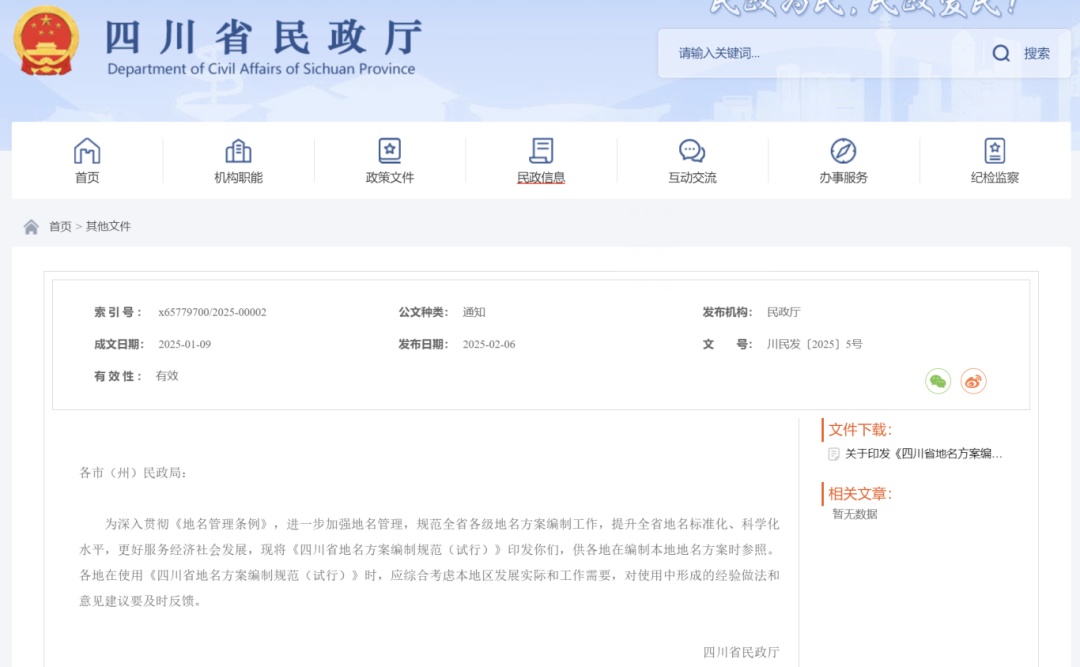Click the 民政信息 document icon

click(541, 148)
